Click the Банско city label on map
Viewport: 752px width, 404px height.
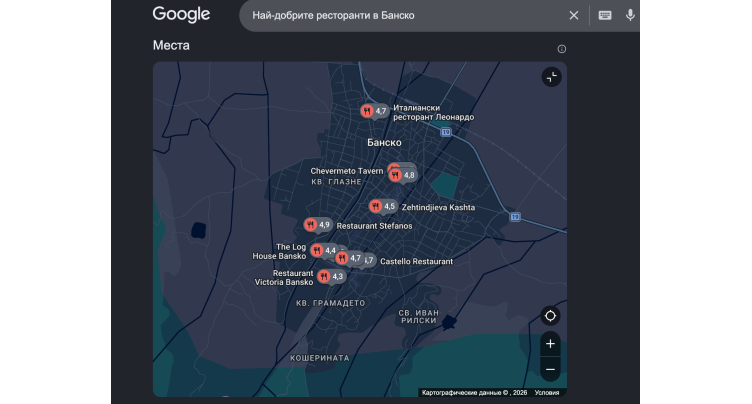pyautogui.click(x=384, y=143)
